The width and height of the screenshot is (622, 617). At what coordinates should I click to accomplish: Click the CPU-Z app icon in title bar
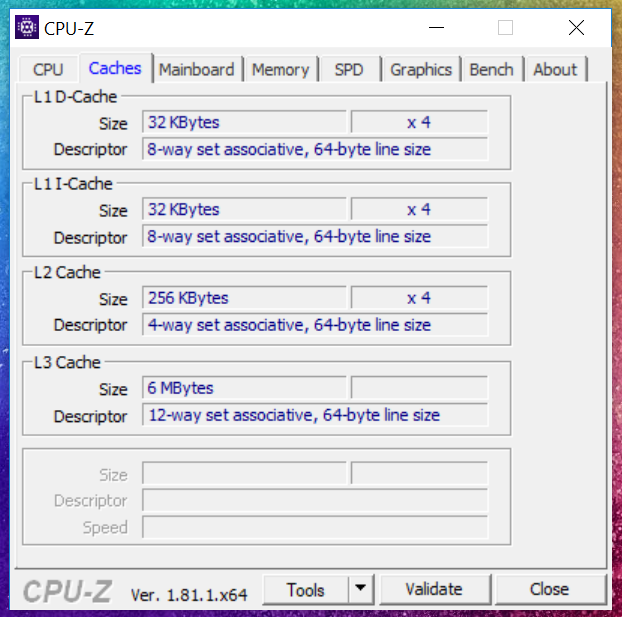[27, 27]
